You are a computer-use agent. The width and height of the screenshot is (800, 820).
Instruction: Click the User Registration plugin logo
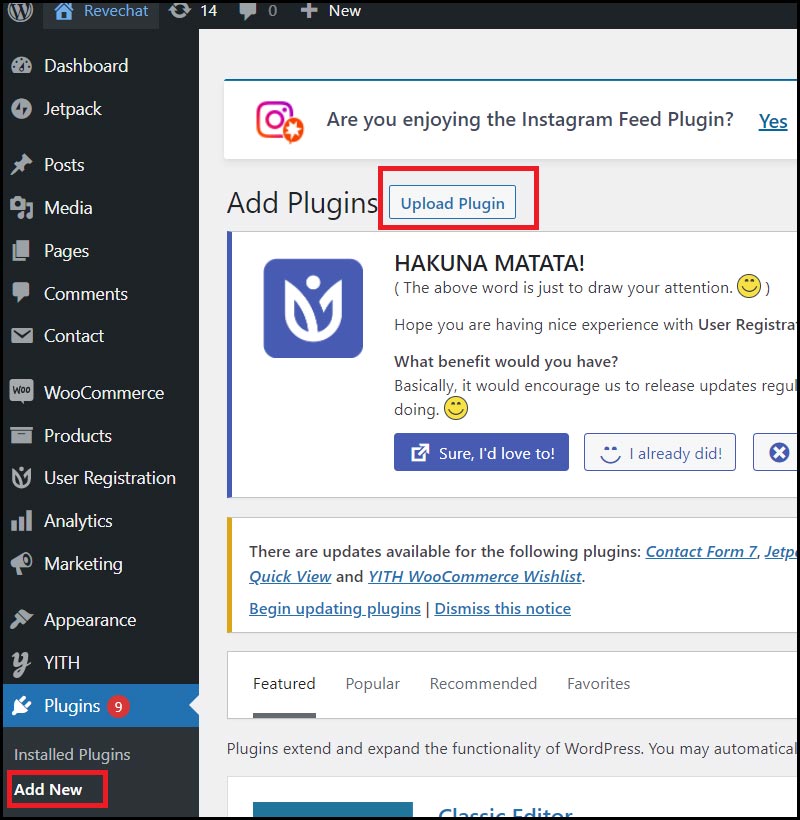(x=313, y=308)
